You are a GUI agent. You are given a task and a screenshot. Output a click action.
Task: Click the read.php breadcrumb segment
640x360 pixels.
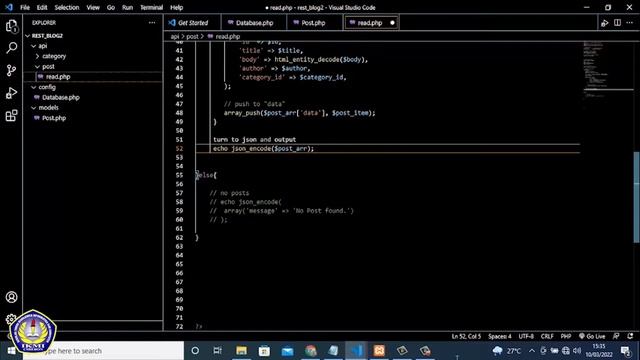point(224,36)
